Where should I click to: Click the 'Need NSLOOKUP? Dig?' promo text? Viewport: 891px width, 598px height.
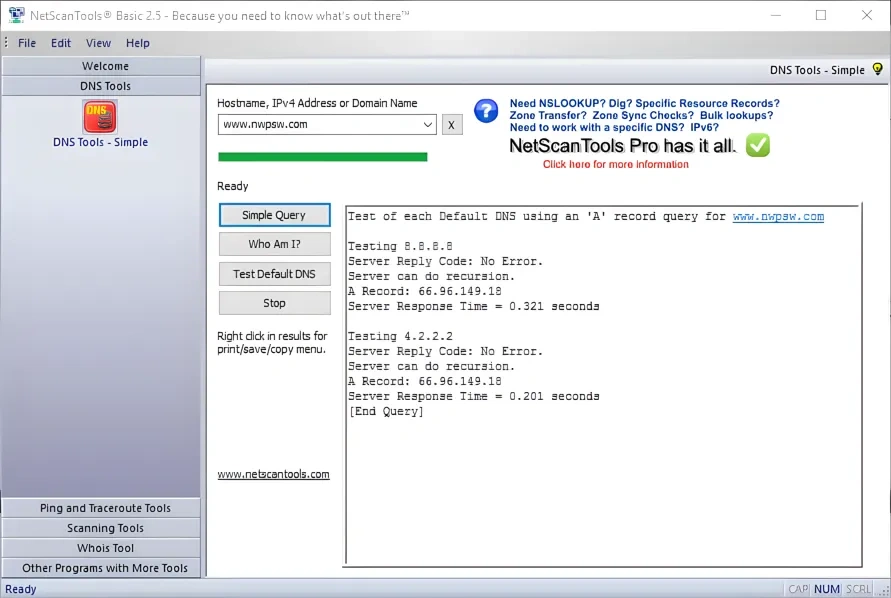[x=644, y=103]
